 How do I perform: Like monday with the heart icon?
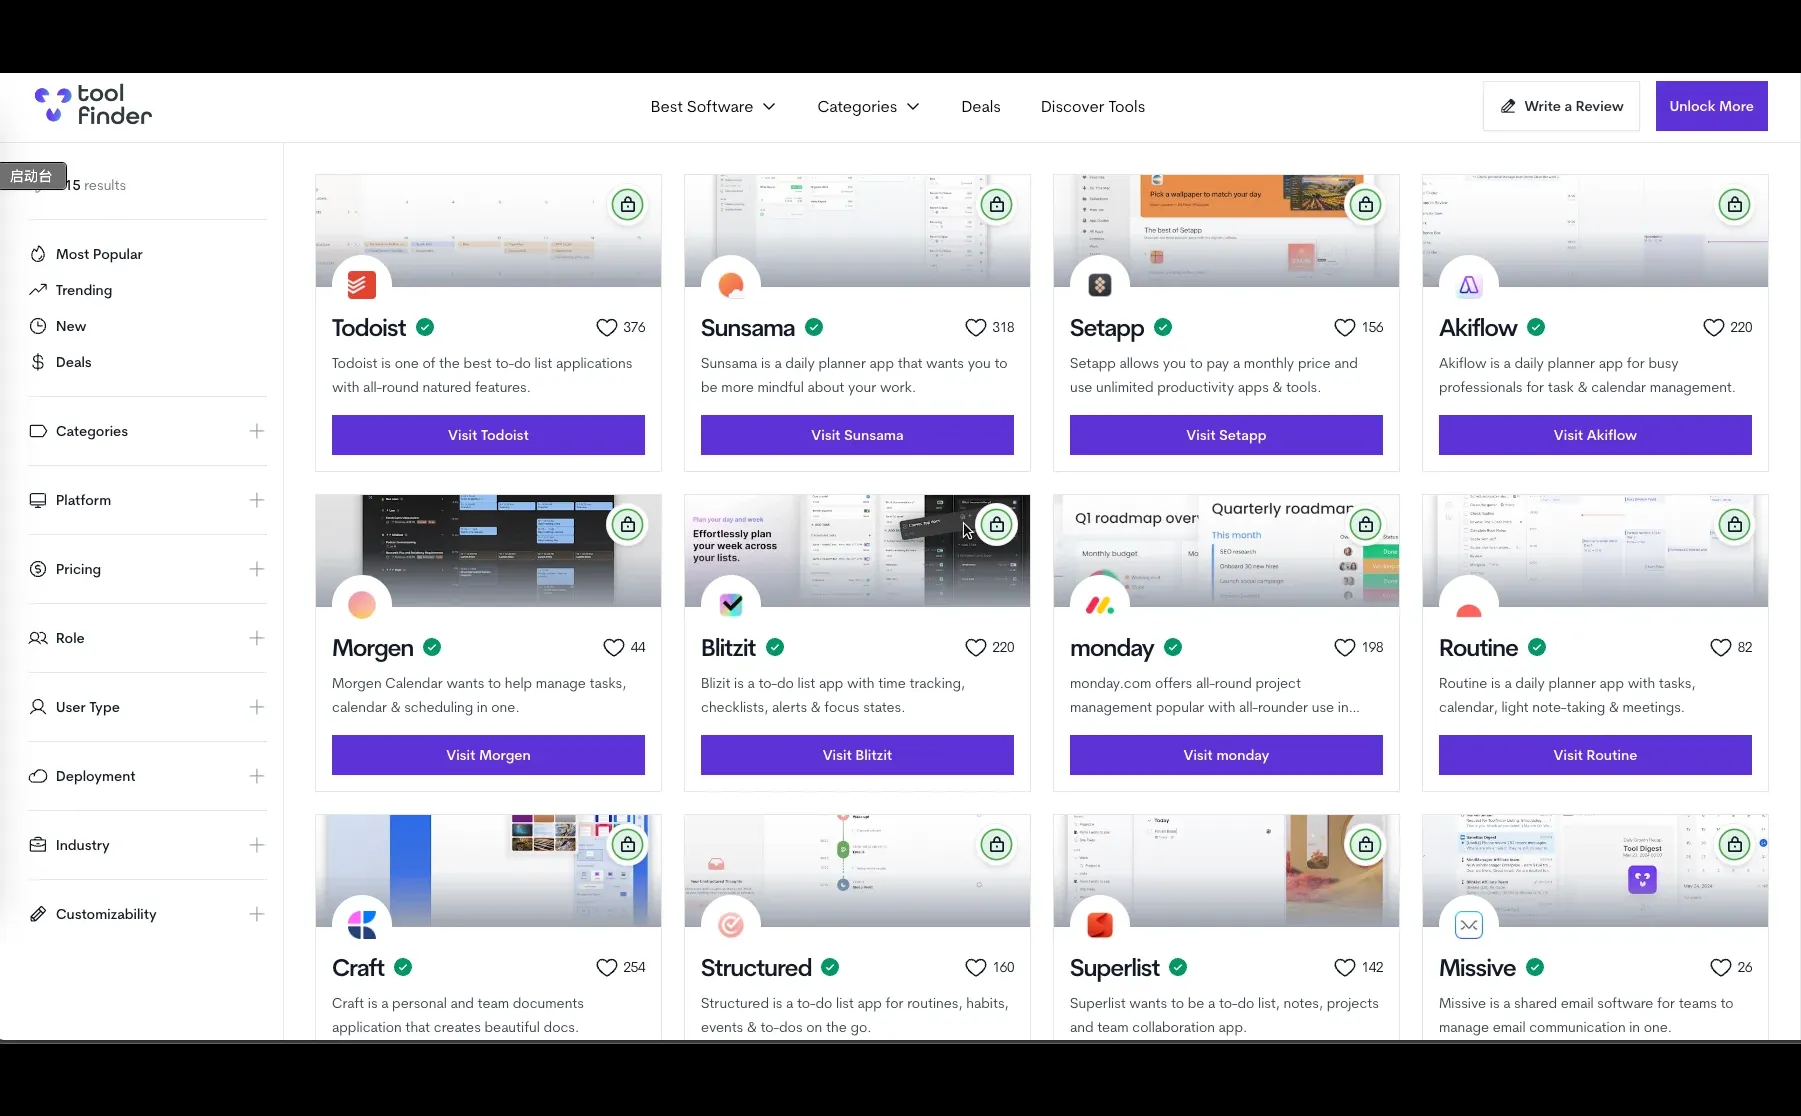[x=1344, y=648]
